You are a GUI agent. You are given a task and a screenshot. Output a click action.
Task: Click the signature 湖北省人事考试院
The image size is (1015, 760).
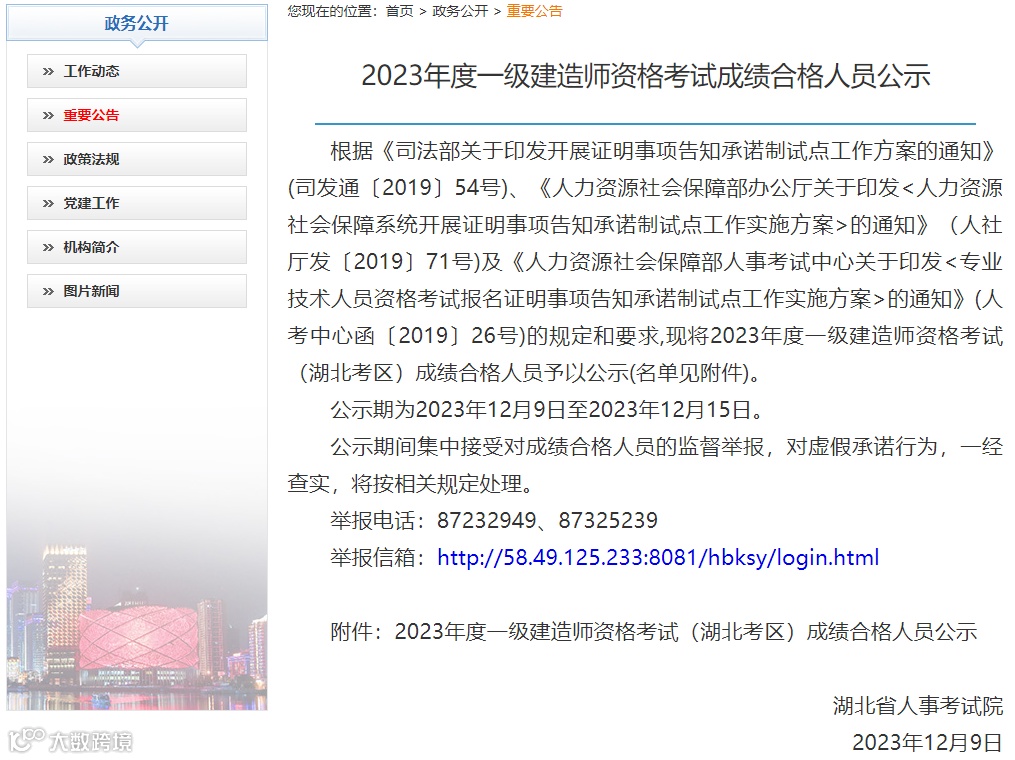[x=918, y=706]
